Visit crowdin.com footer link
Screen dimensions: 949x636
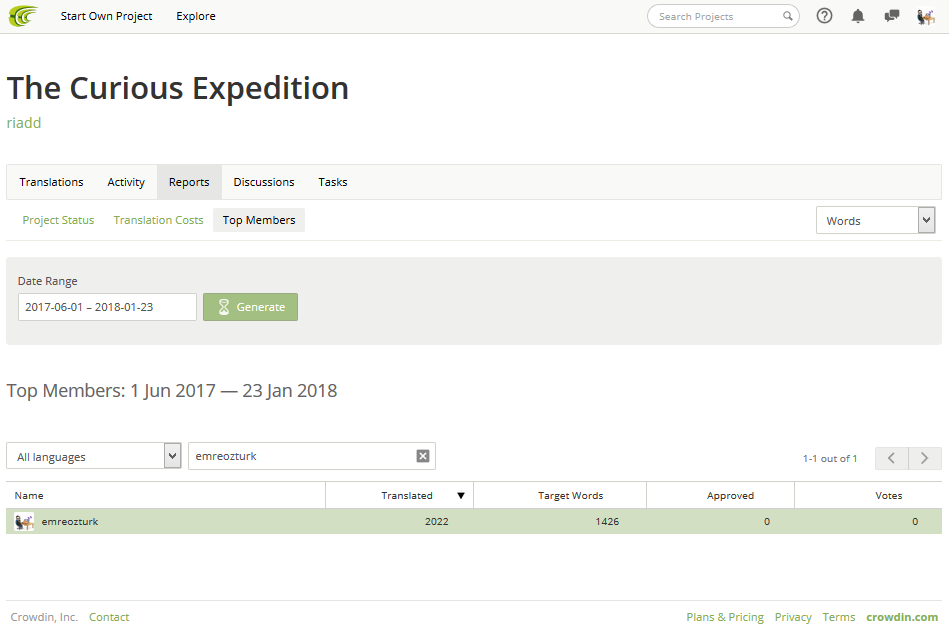pyautogui.click(x=902, y=617)
